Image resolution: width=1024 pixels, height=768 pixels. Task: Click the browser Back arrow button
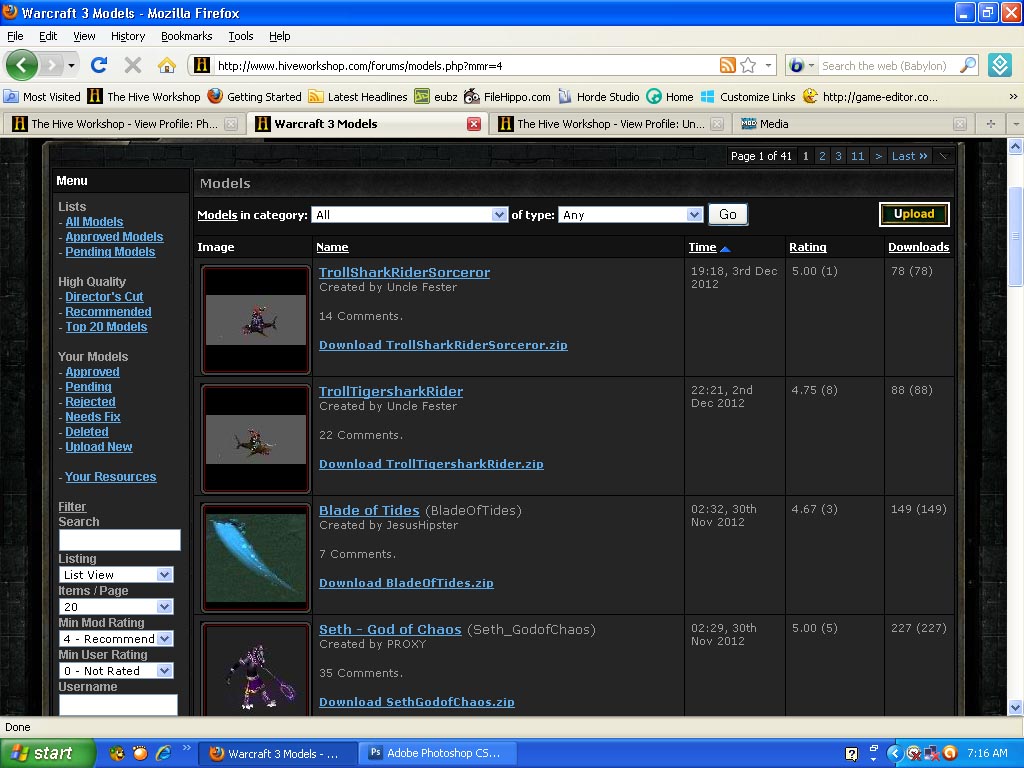[x=22, y=65]
